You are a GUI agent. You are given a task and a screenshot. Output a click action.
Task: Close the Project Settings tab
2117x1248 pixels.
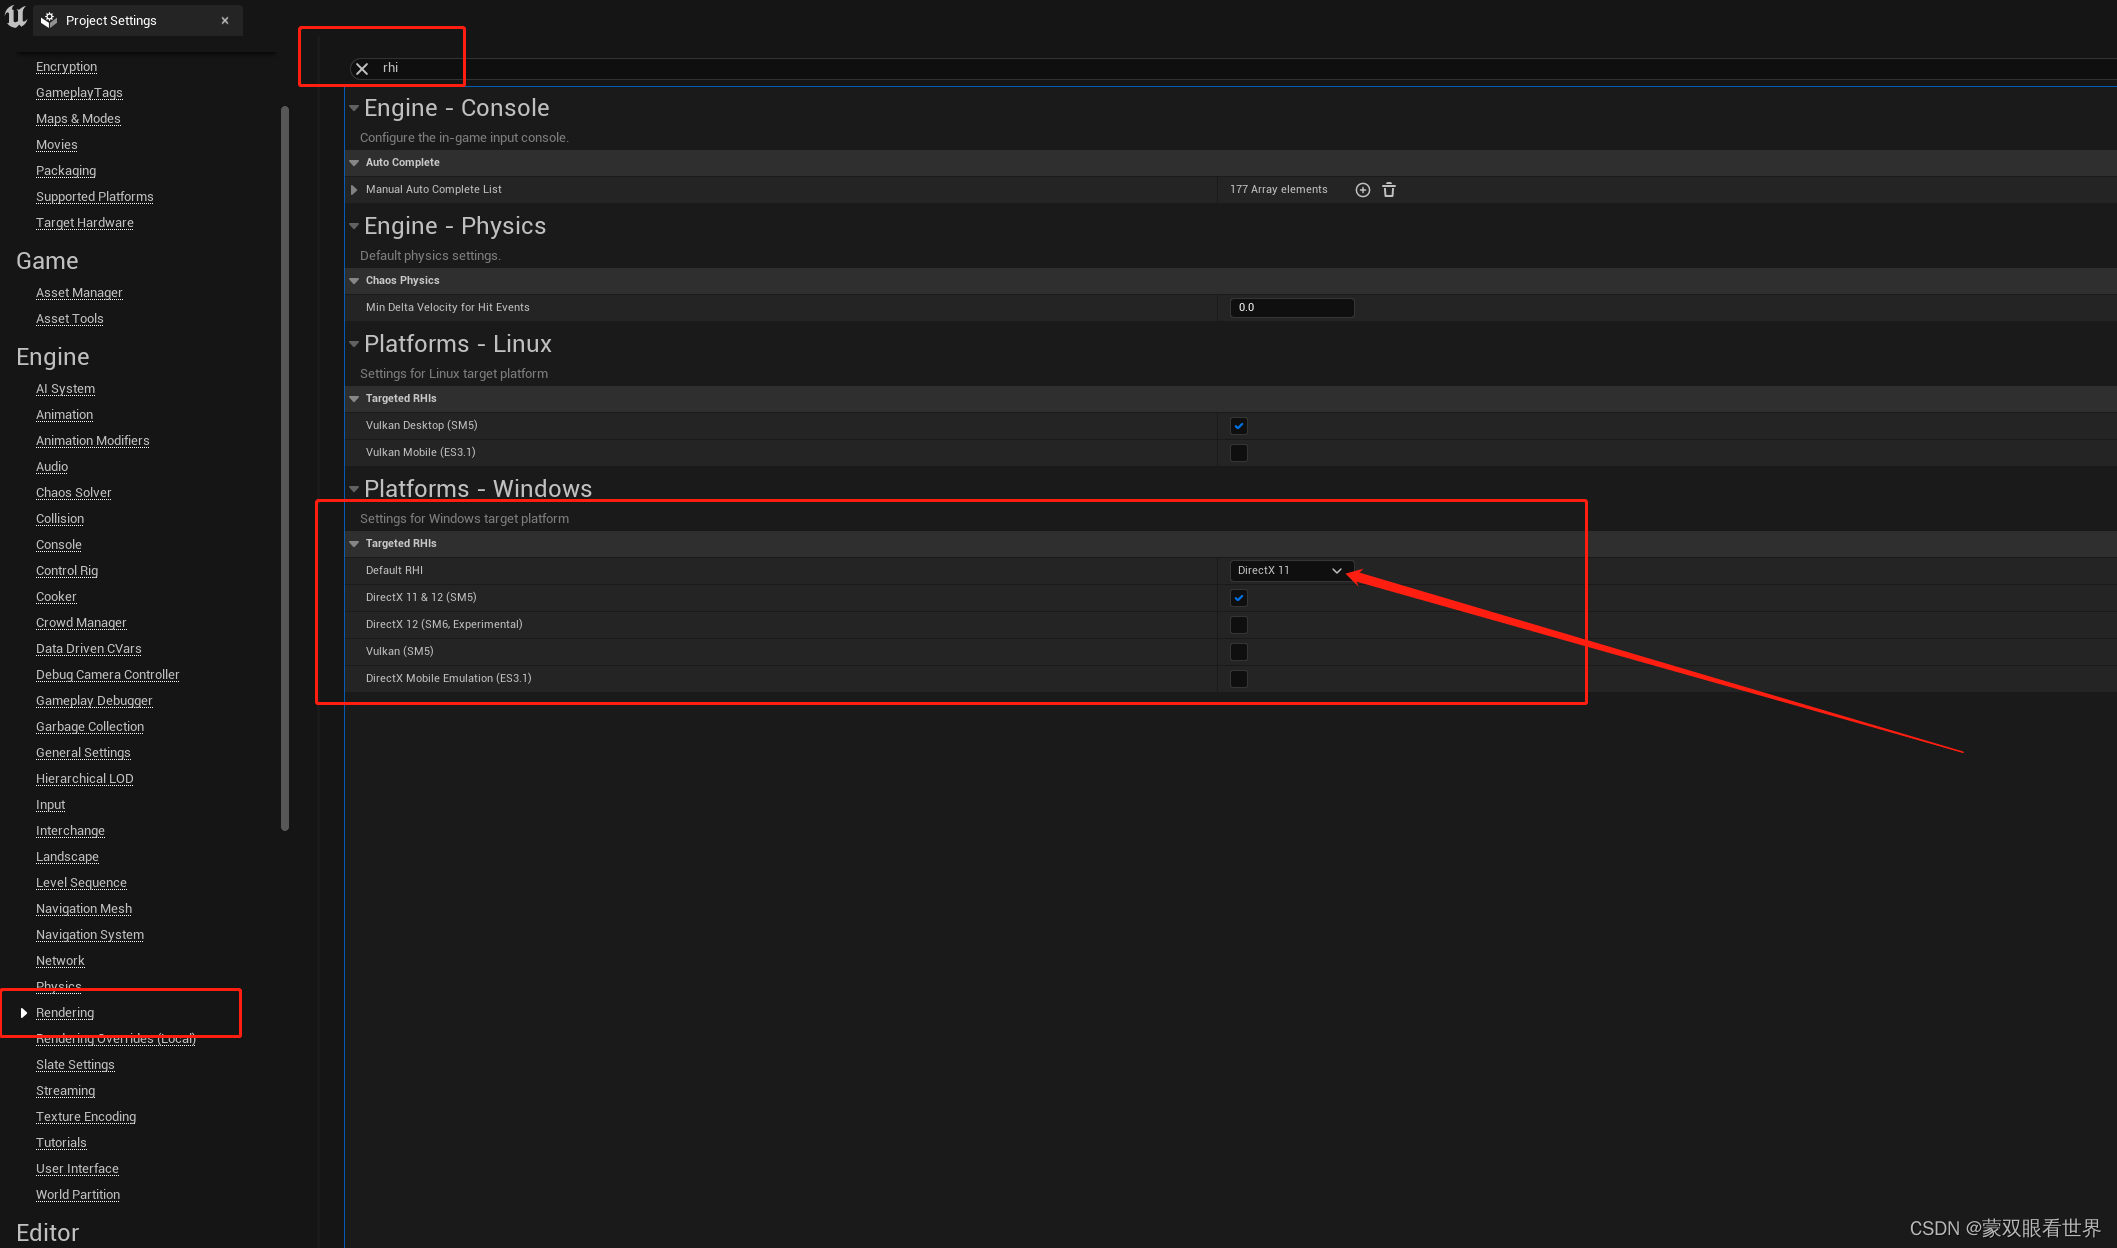coord(224,19)
